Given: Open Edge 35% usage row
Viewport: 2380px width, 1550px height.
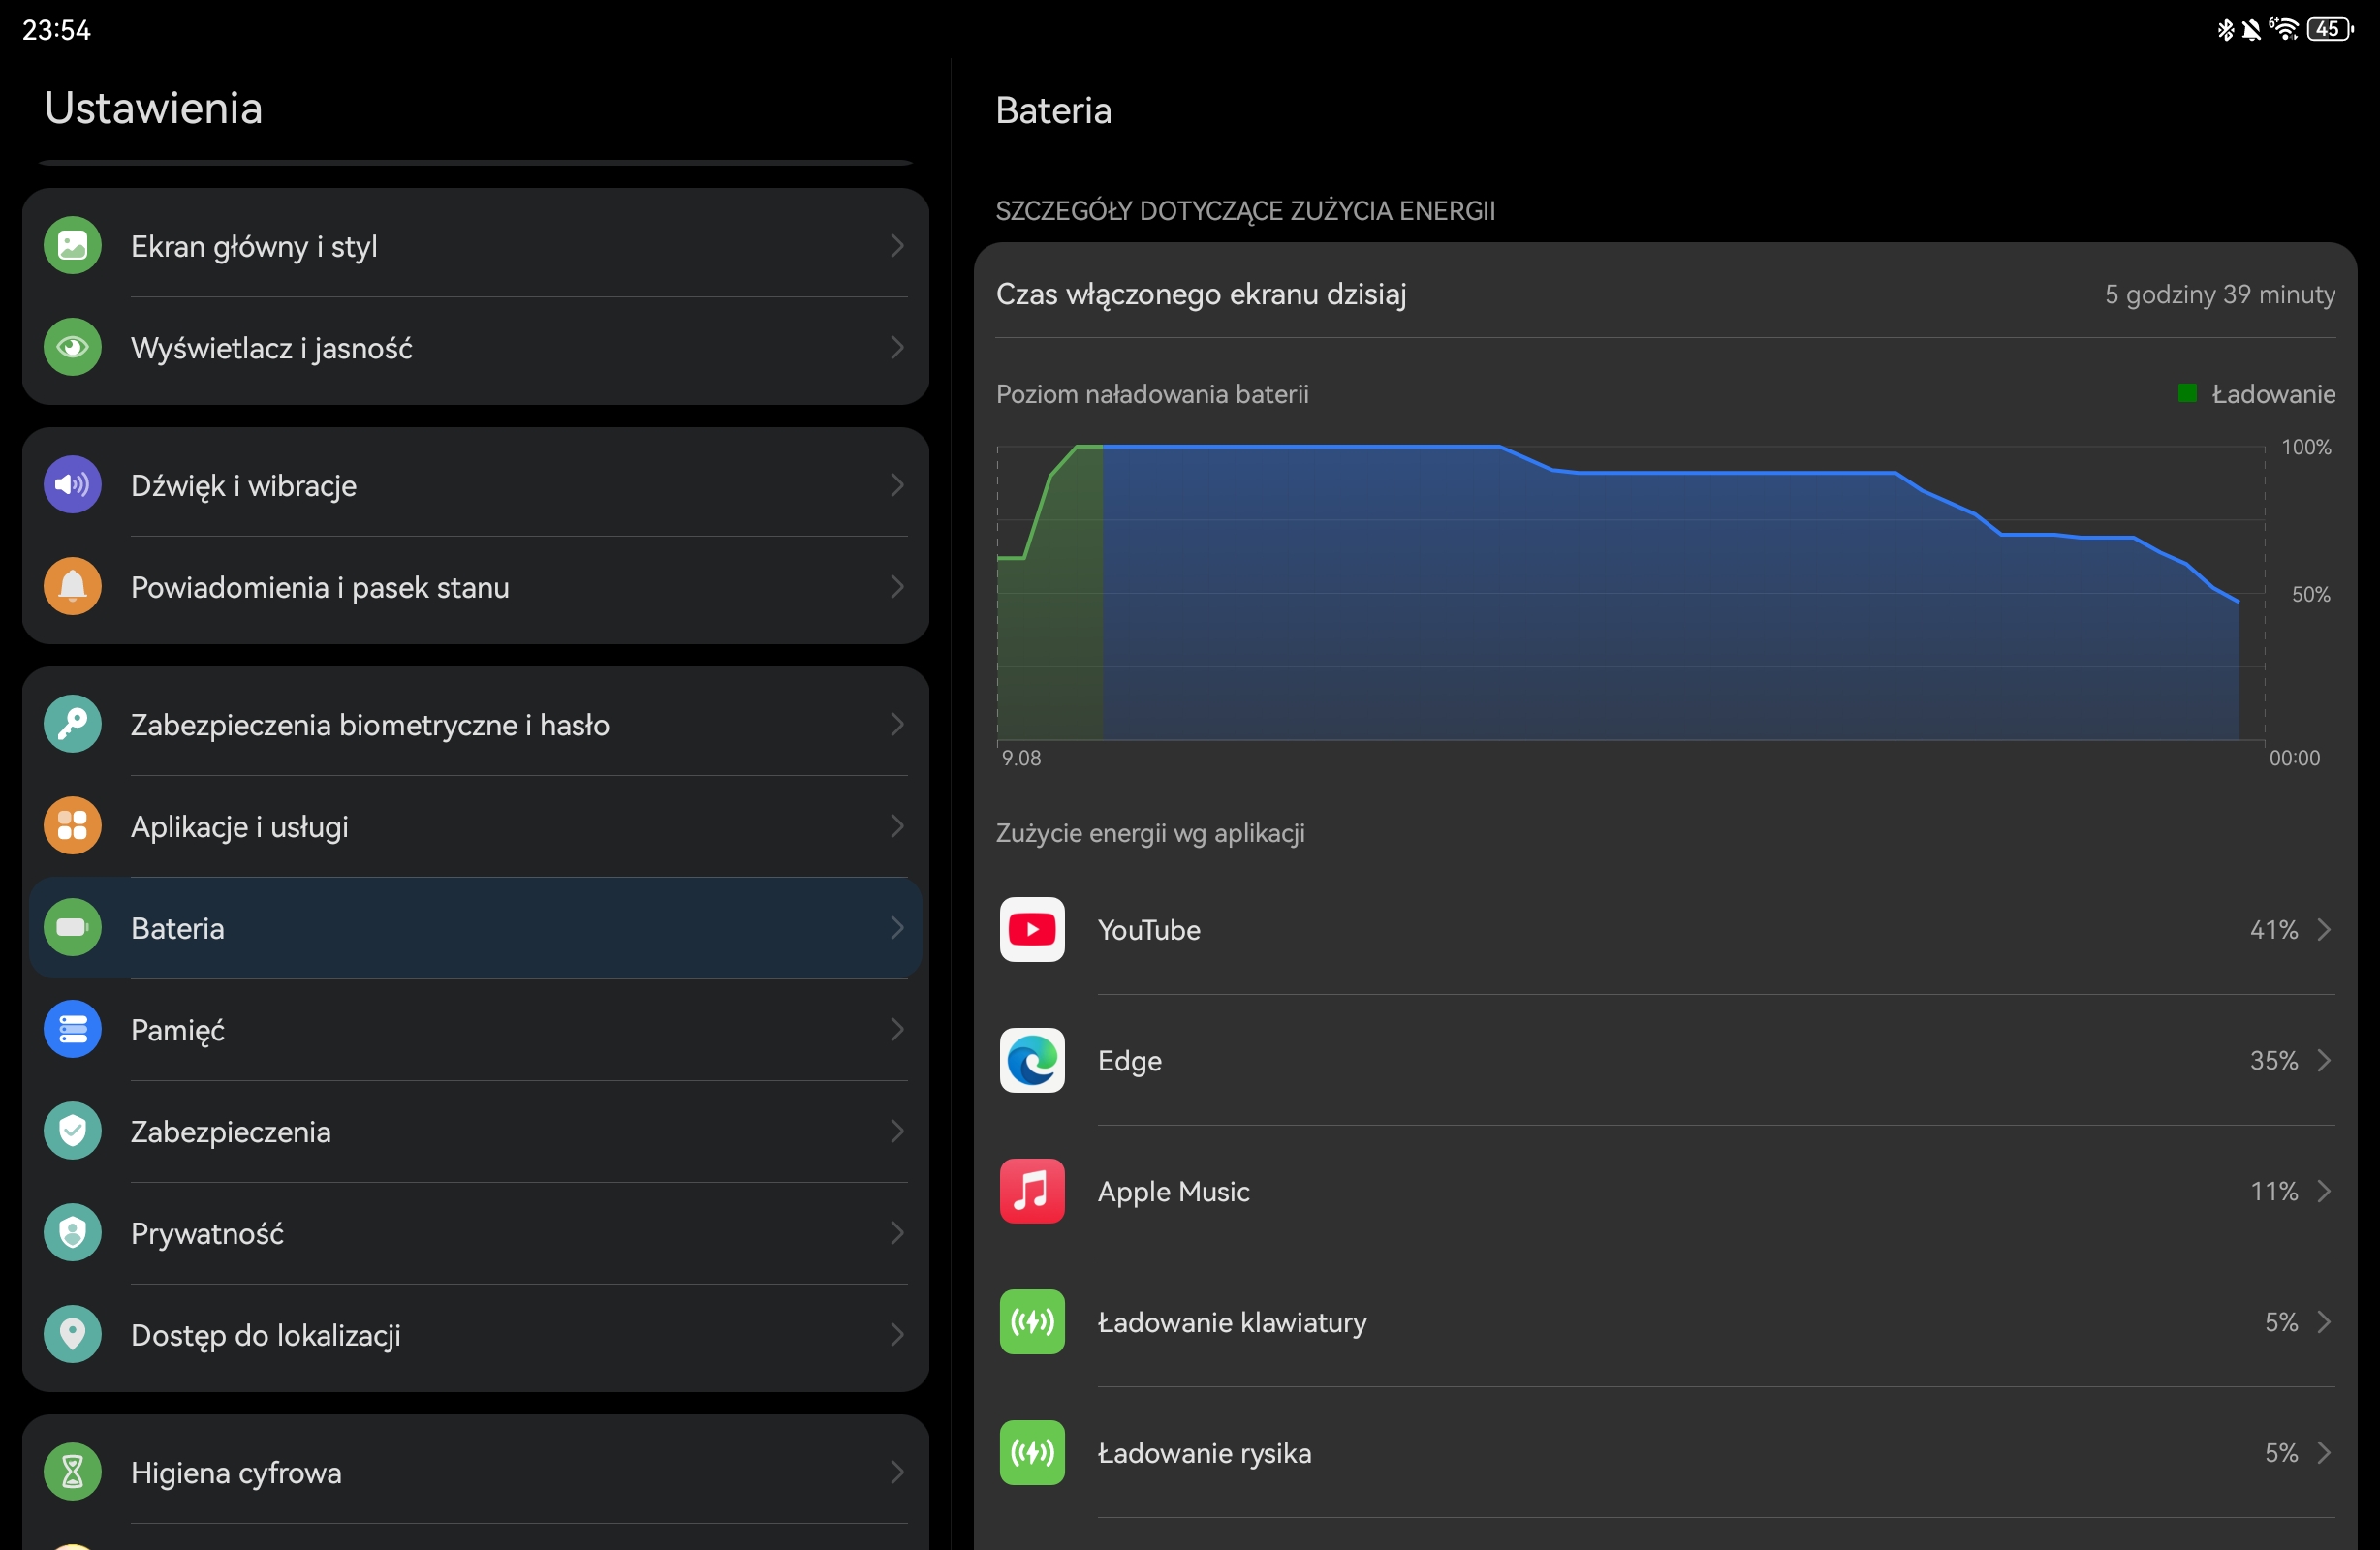Looking at the screenshot, I should coord(1665,1060).
